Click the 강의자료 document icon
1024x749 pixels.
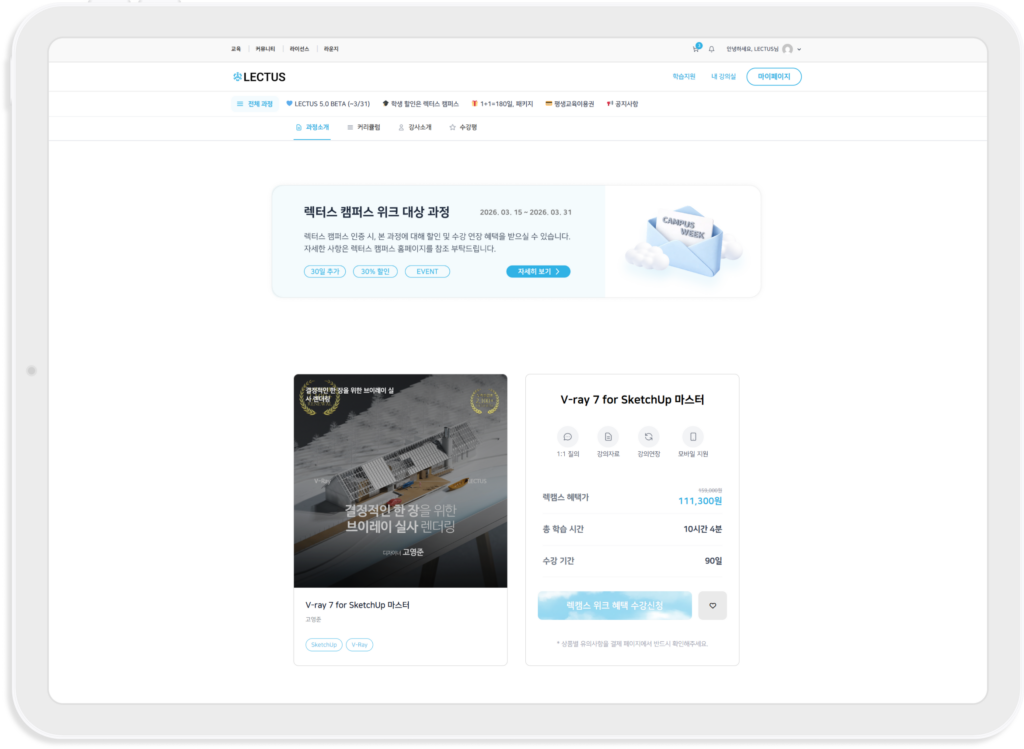(608, 437)
